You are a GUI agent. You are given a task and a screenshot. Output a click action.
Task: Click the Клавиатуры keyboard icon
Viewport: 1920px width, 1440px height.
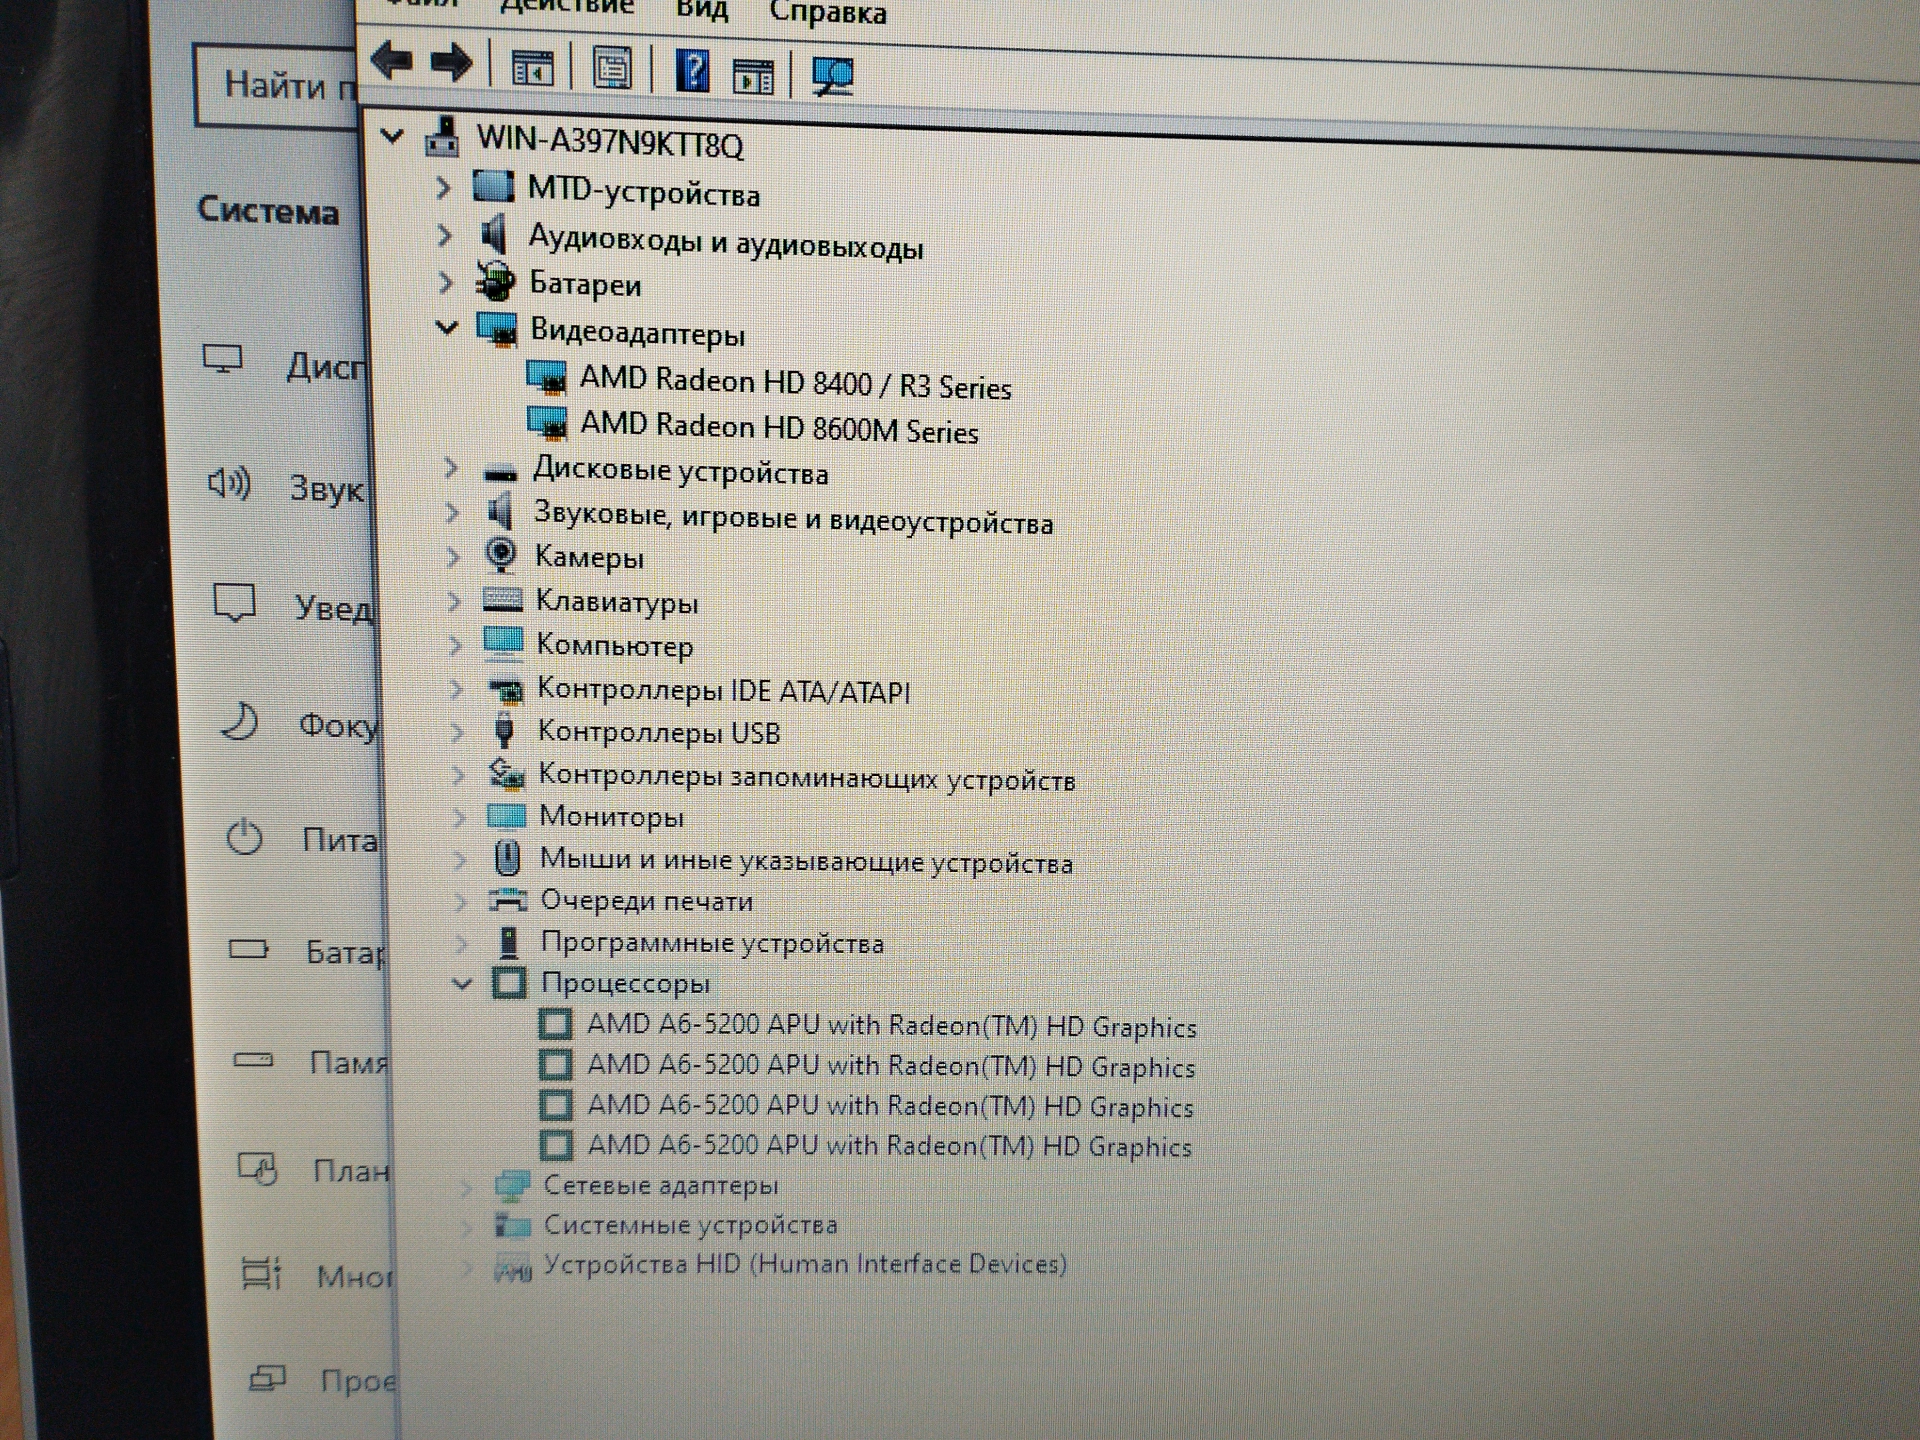pyautogui.click(x=502, y=599)
